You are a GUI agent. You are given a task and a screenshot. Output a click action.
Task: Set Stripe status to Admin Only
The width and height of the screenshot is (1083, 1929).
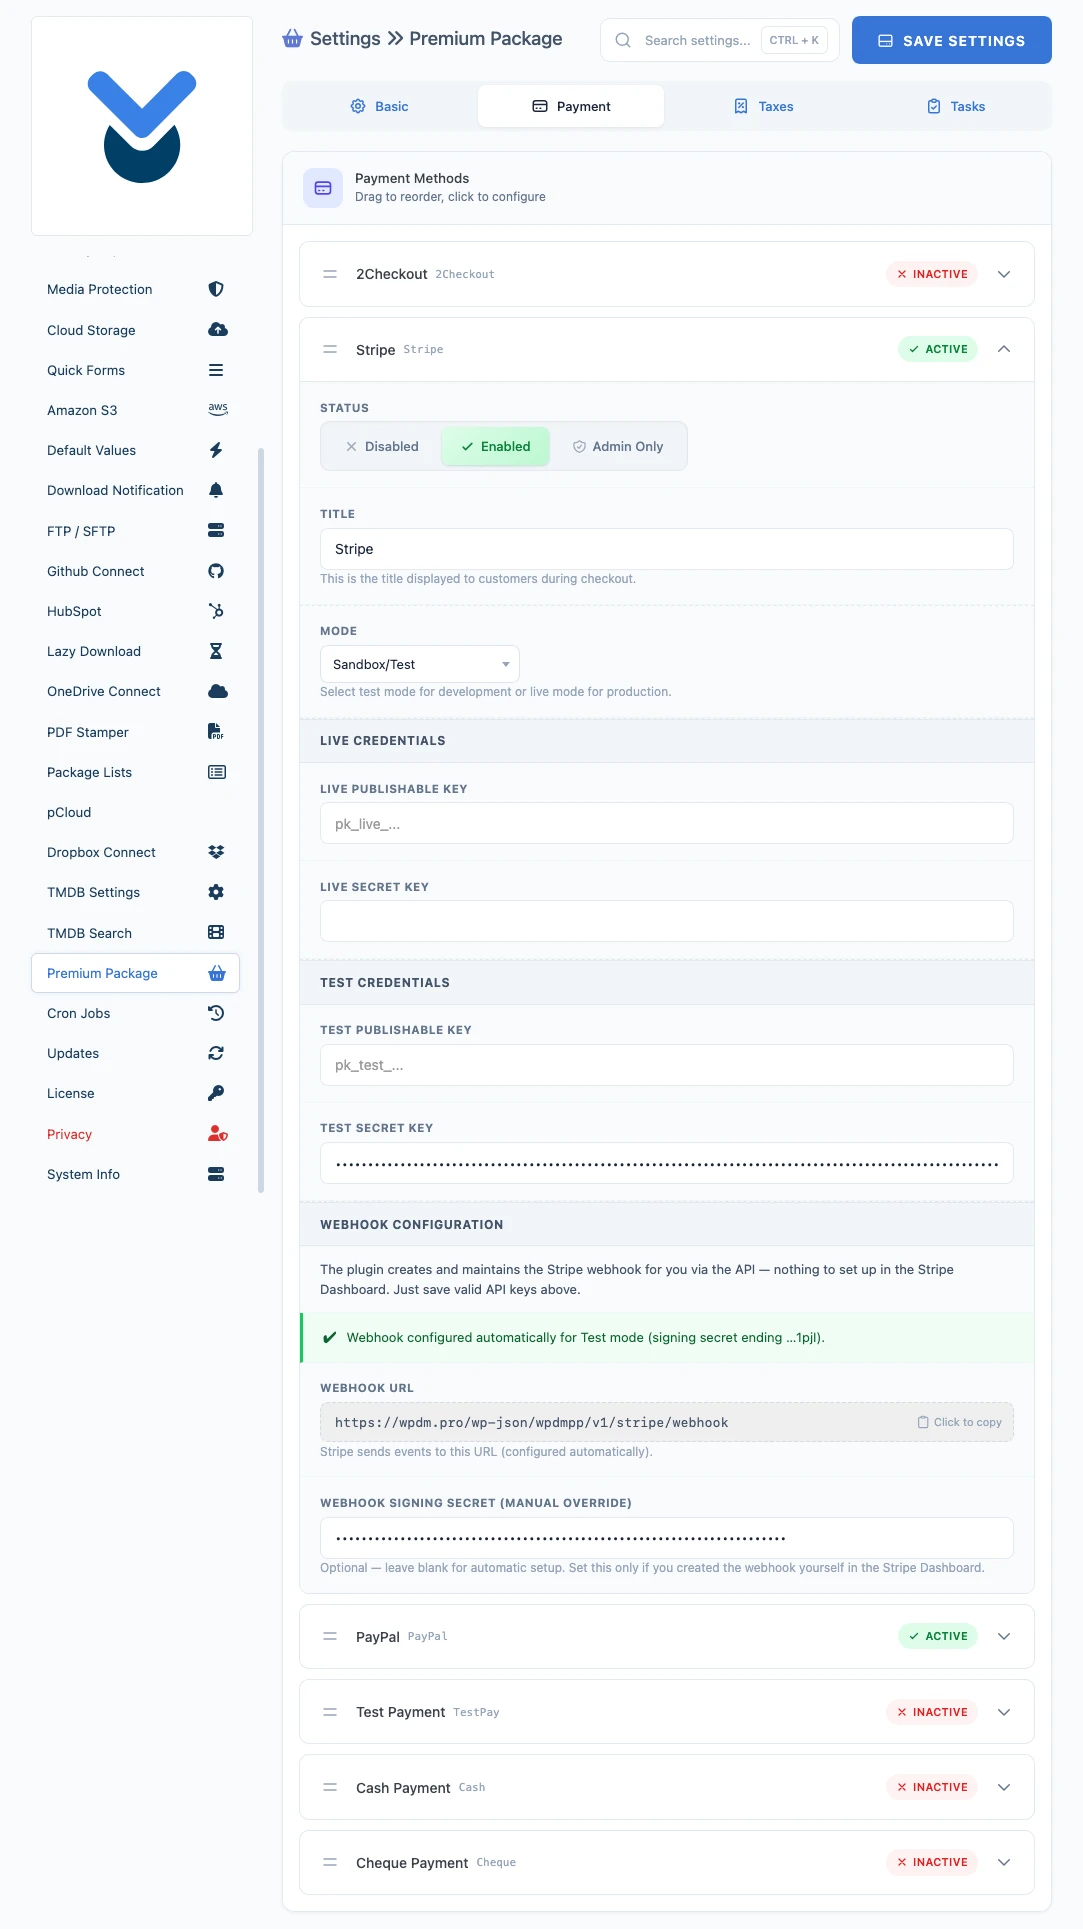(618, 446)
